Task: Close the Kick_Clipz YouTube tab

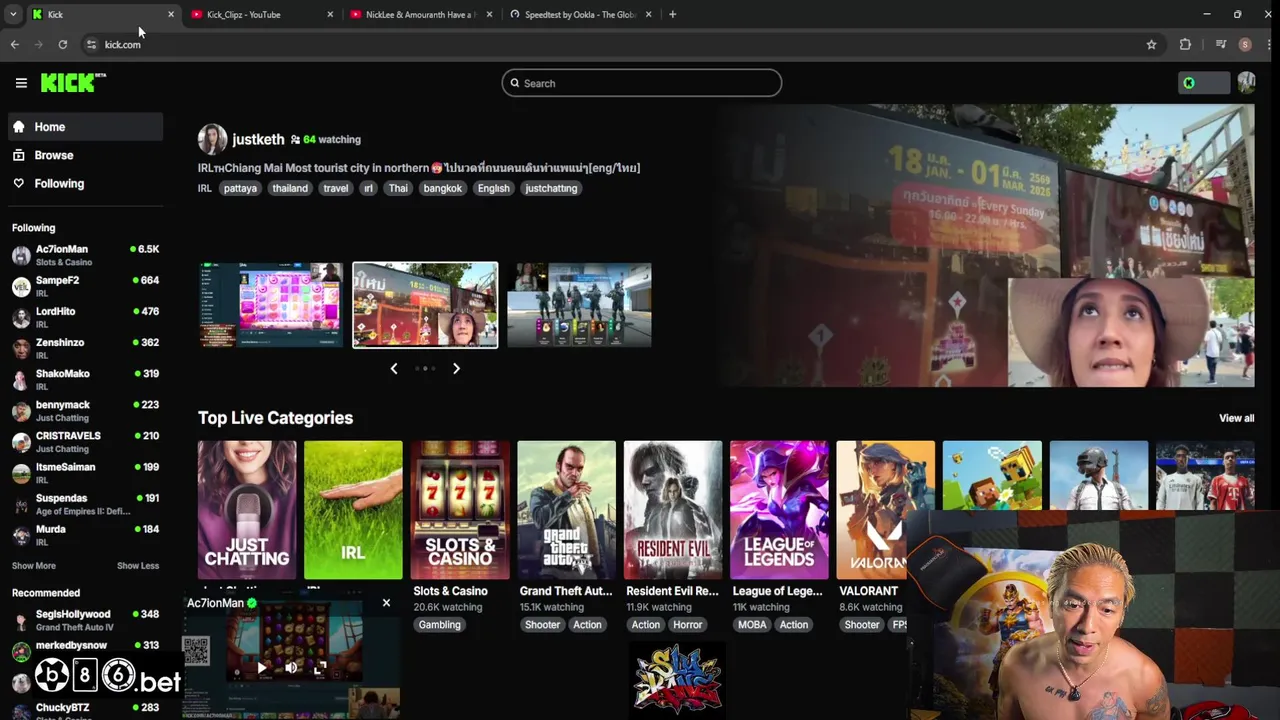Action: (x=330, y=14)
